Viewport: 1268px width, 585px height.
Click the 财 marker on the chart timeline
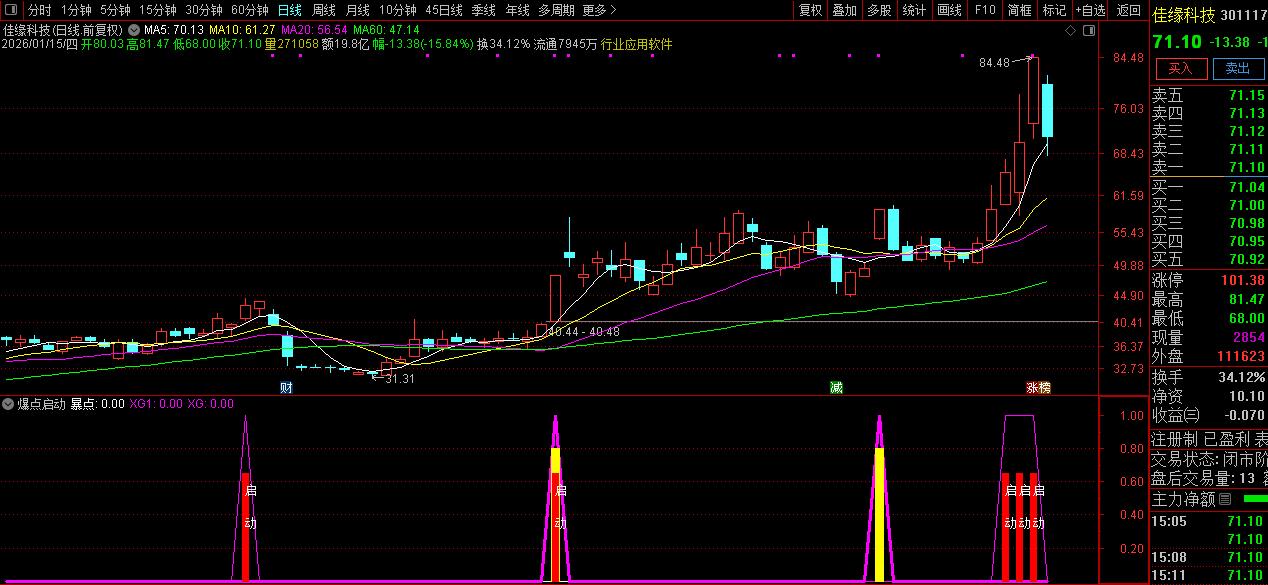click(286, 387)
